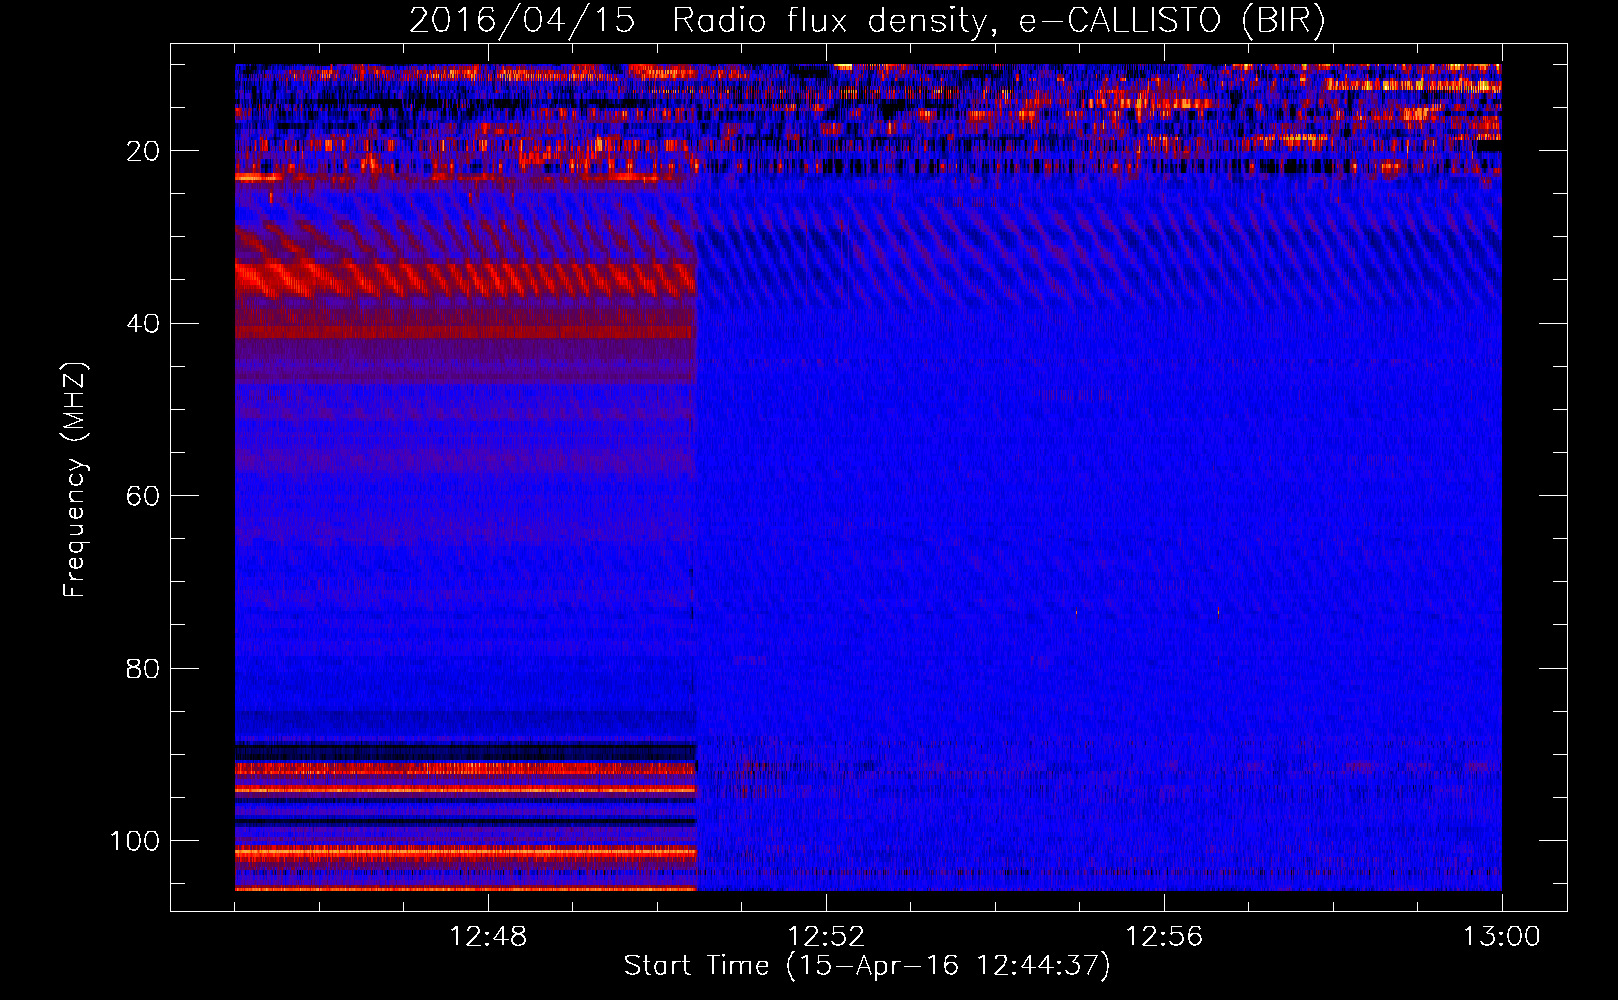Click the 80 MHz frequency tick label
The image size is (1618, 1000).
click(143, 668)
